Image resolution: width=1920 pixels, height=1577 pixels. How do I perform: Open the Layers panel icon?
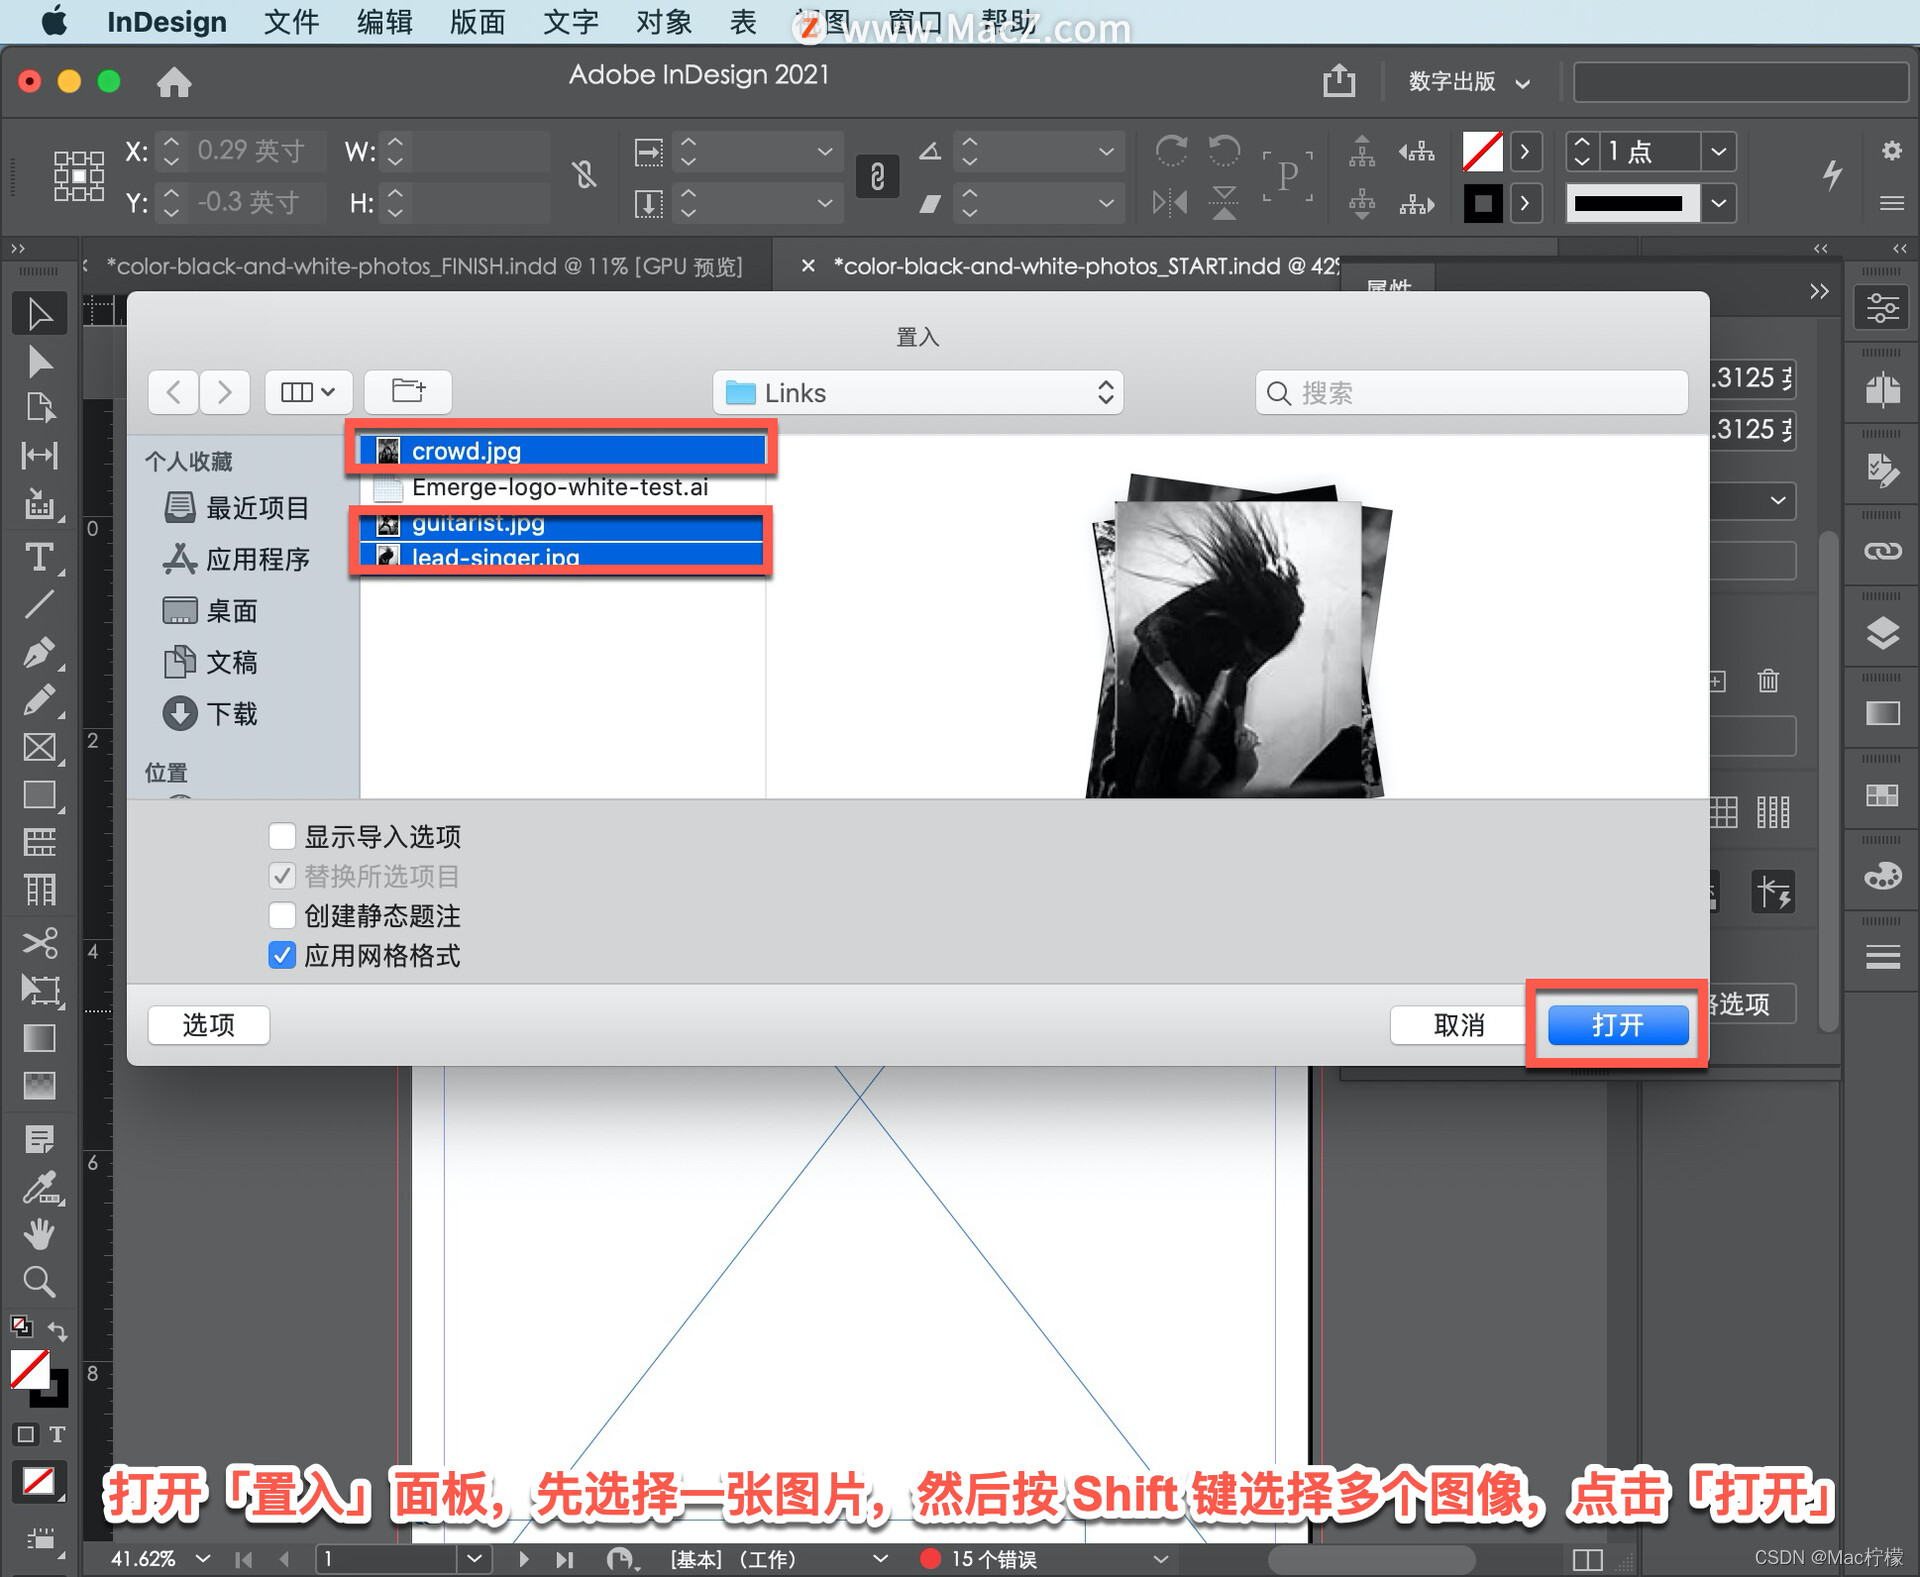pos(1882,633)
